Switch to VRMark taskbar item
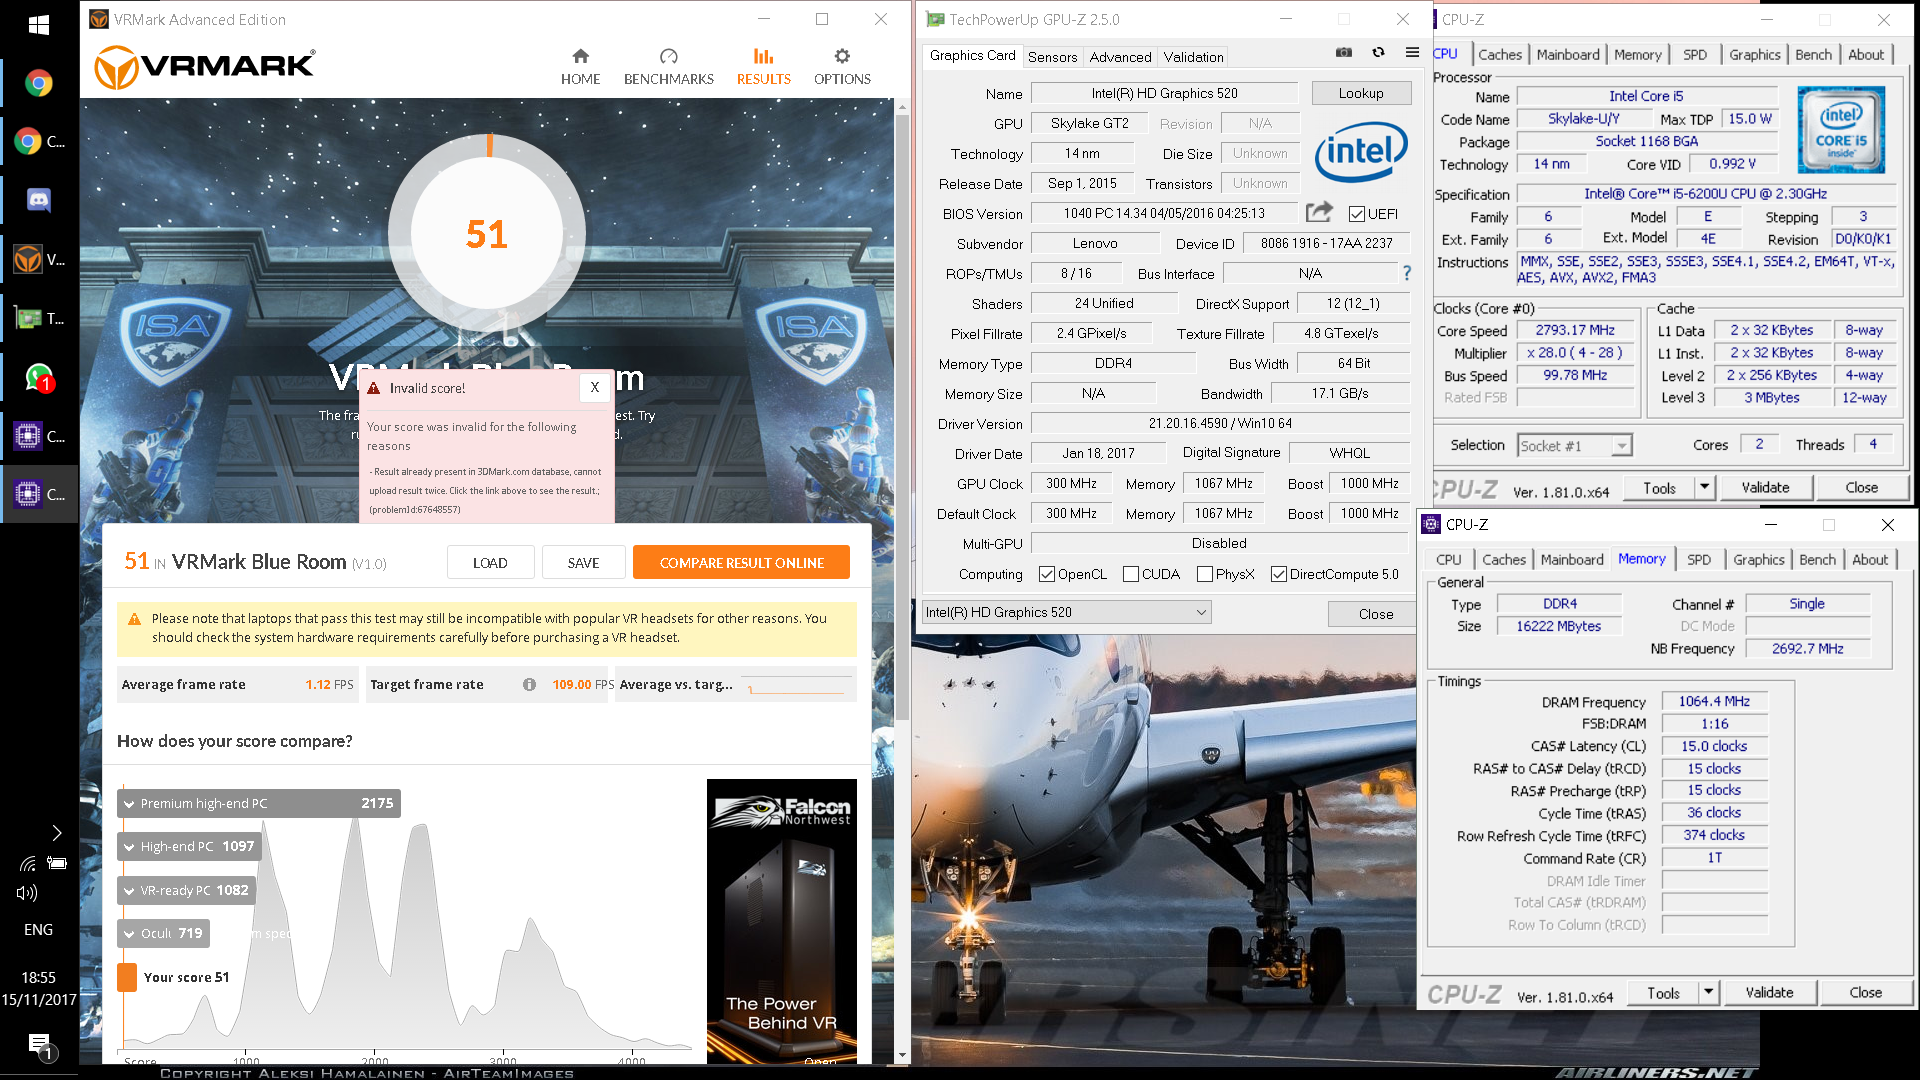This screenshot has height=1080, width=1920. tap(39, 259)
